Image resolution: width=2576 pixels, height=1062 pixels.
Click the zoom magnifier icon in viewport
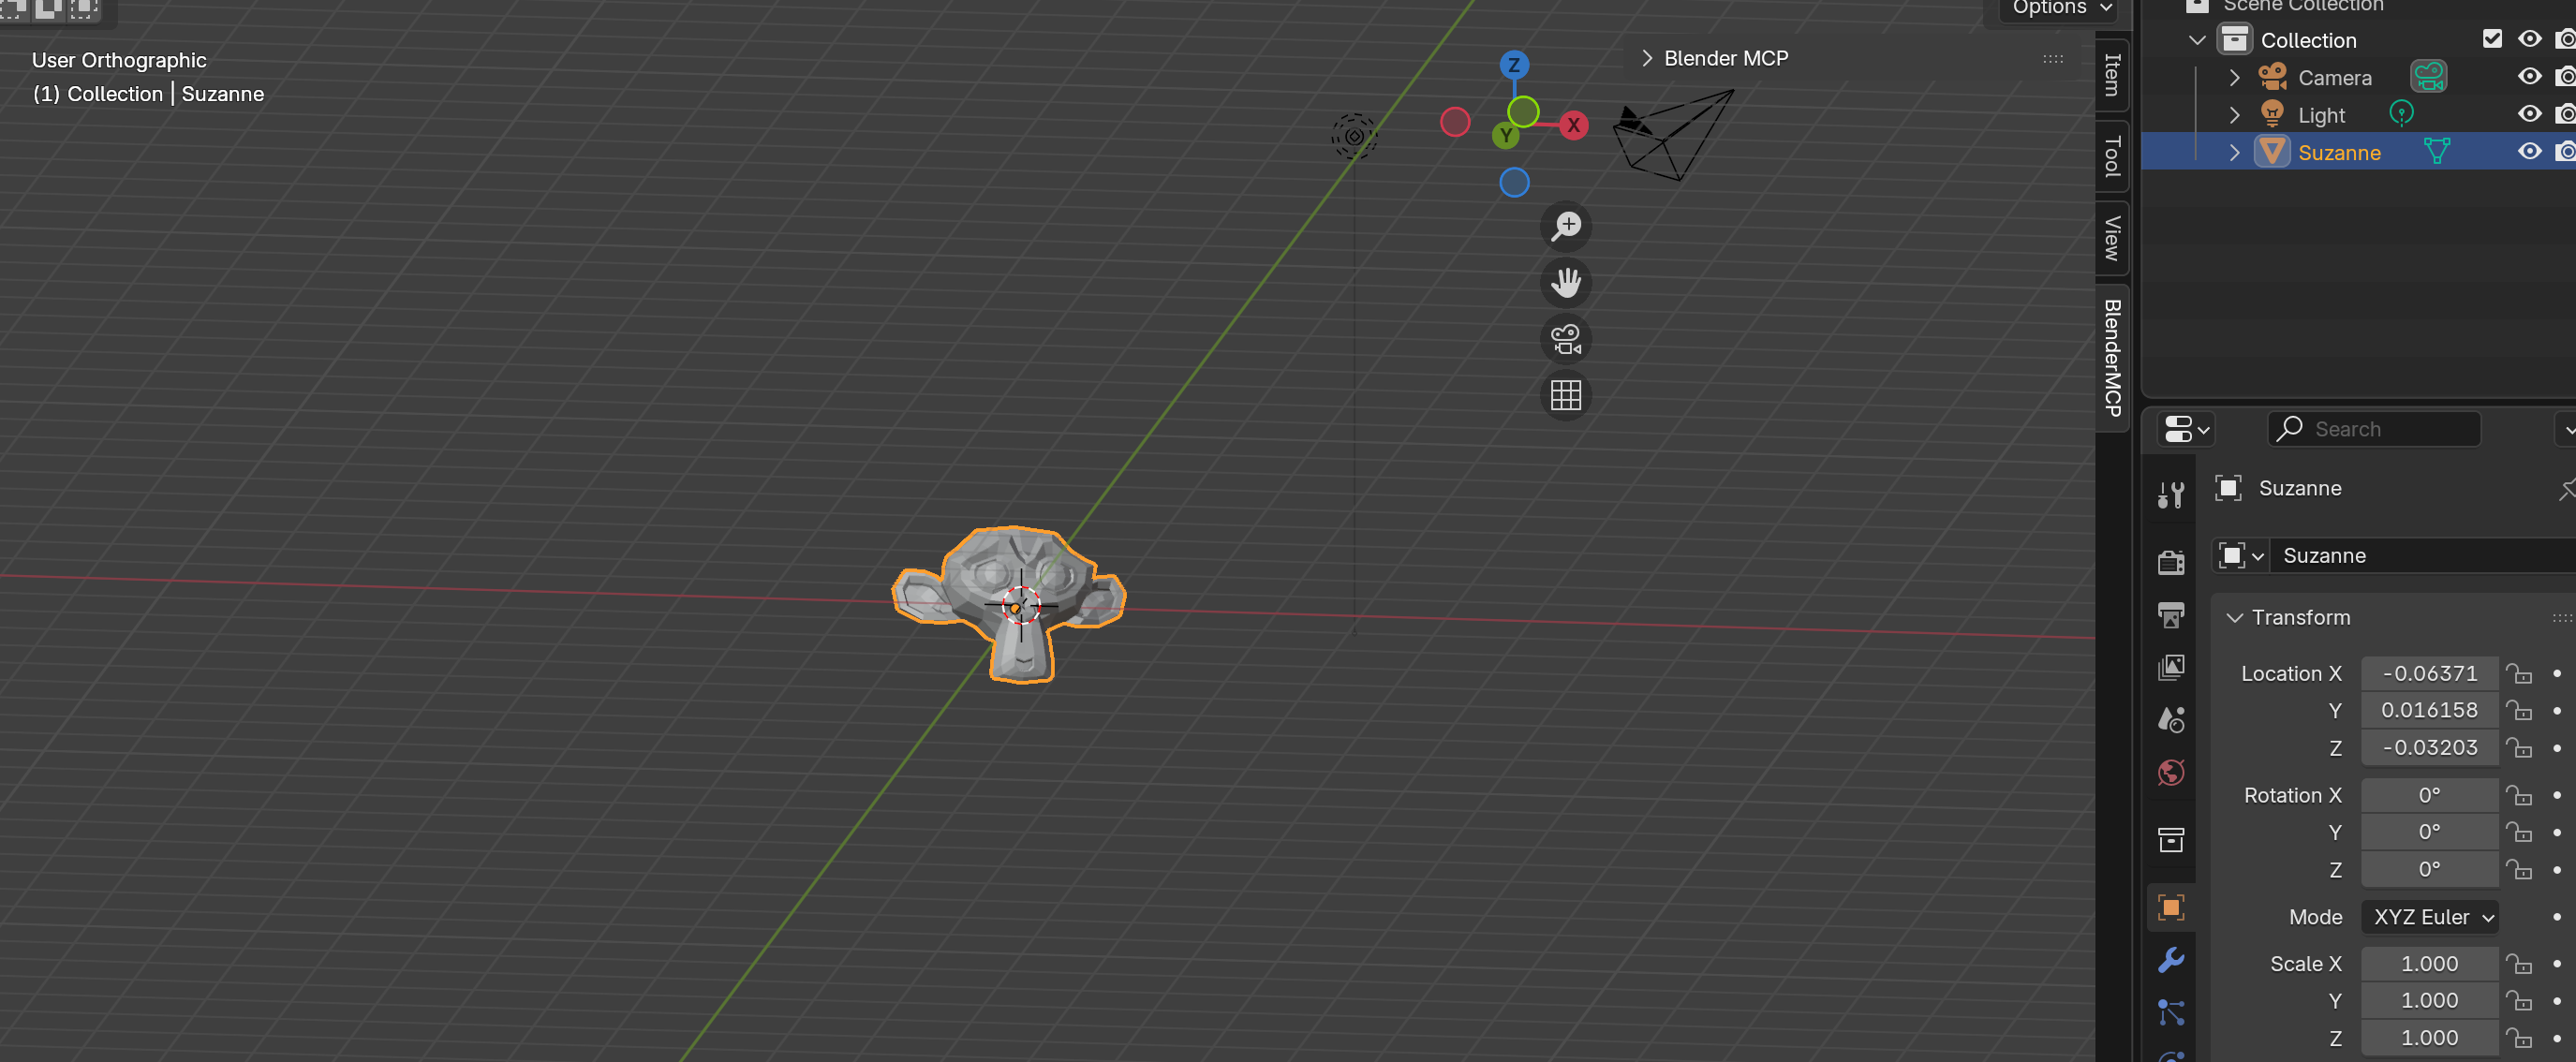click(1566, 226)
